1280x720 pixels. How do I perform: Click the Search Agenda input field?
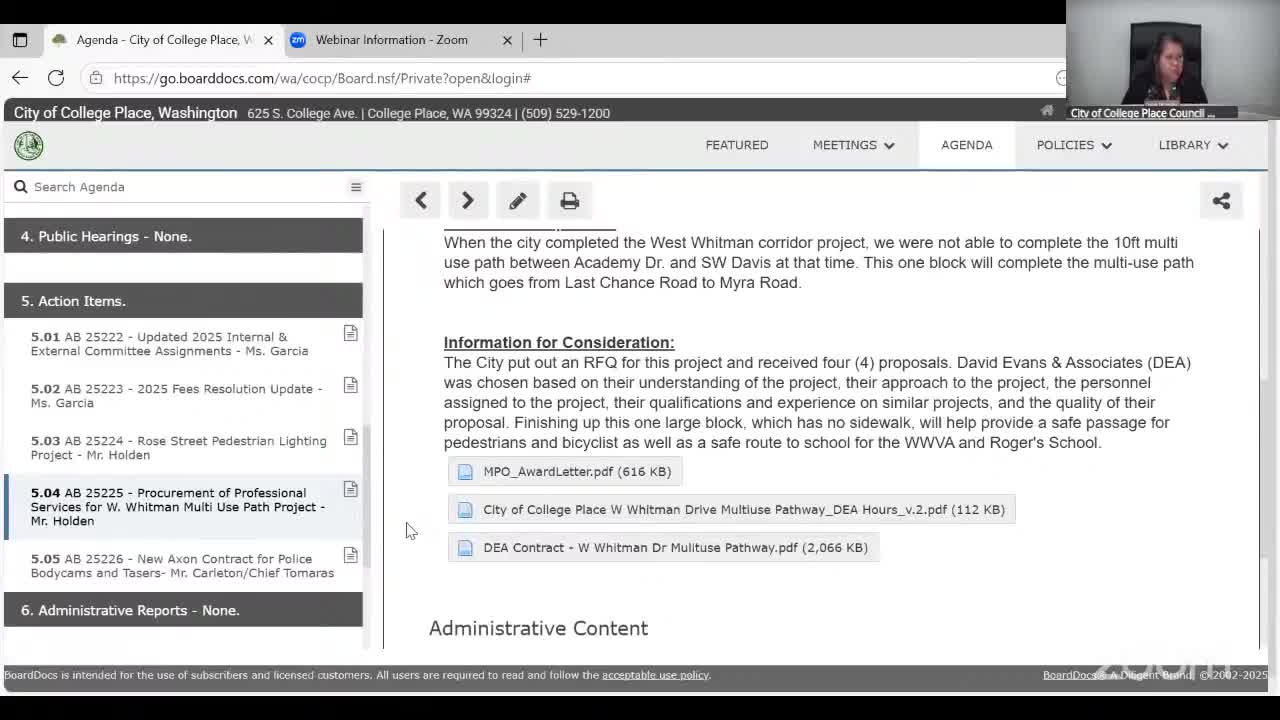180,187
